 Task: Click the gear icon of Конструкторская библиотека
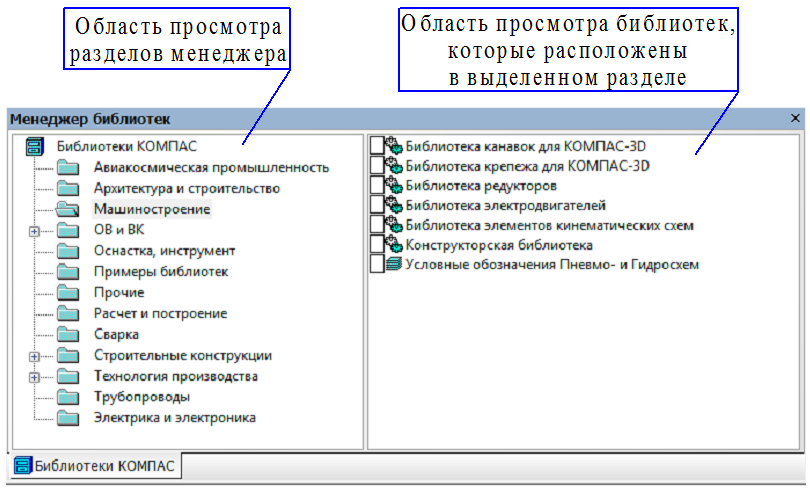point(394,245)
